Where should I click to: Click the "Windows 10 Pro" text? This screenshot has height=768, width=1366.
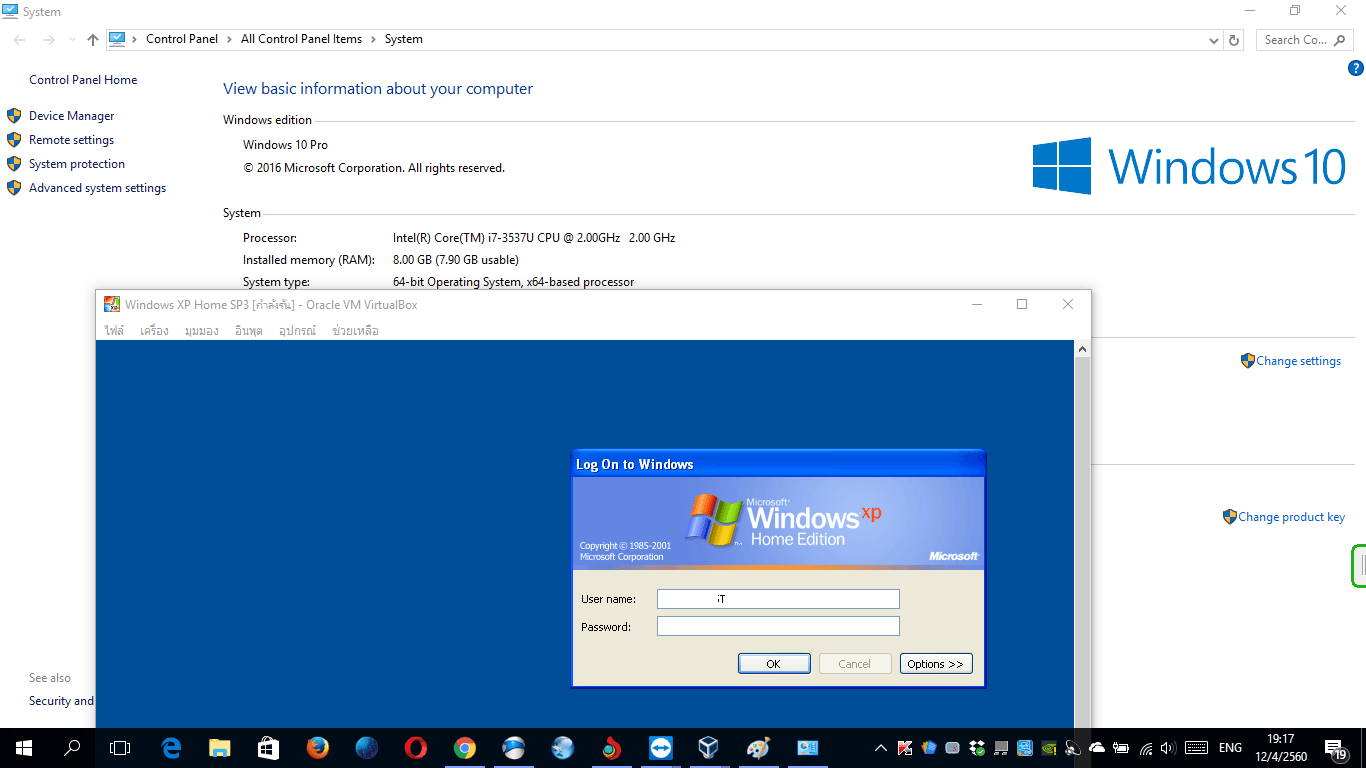coord(285,145)
